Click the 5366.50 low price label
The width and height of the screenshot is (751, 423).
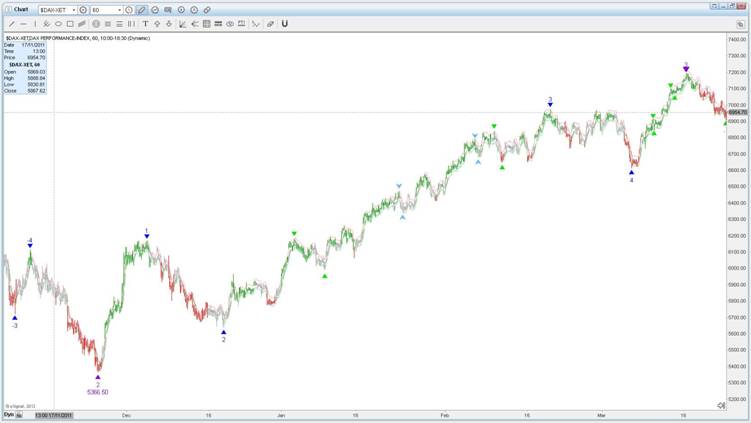point(97,392)
